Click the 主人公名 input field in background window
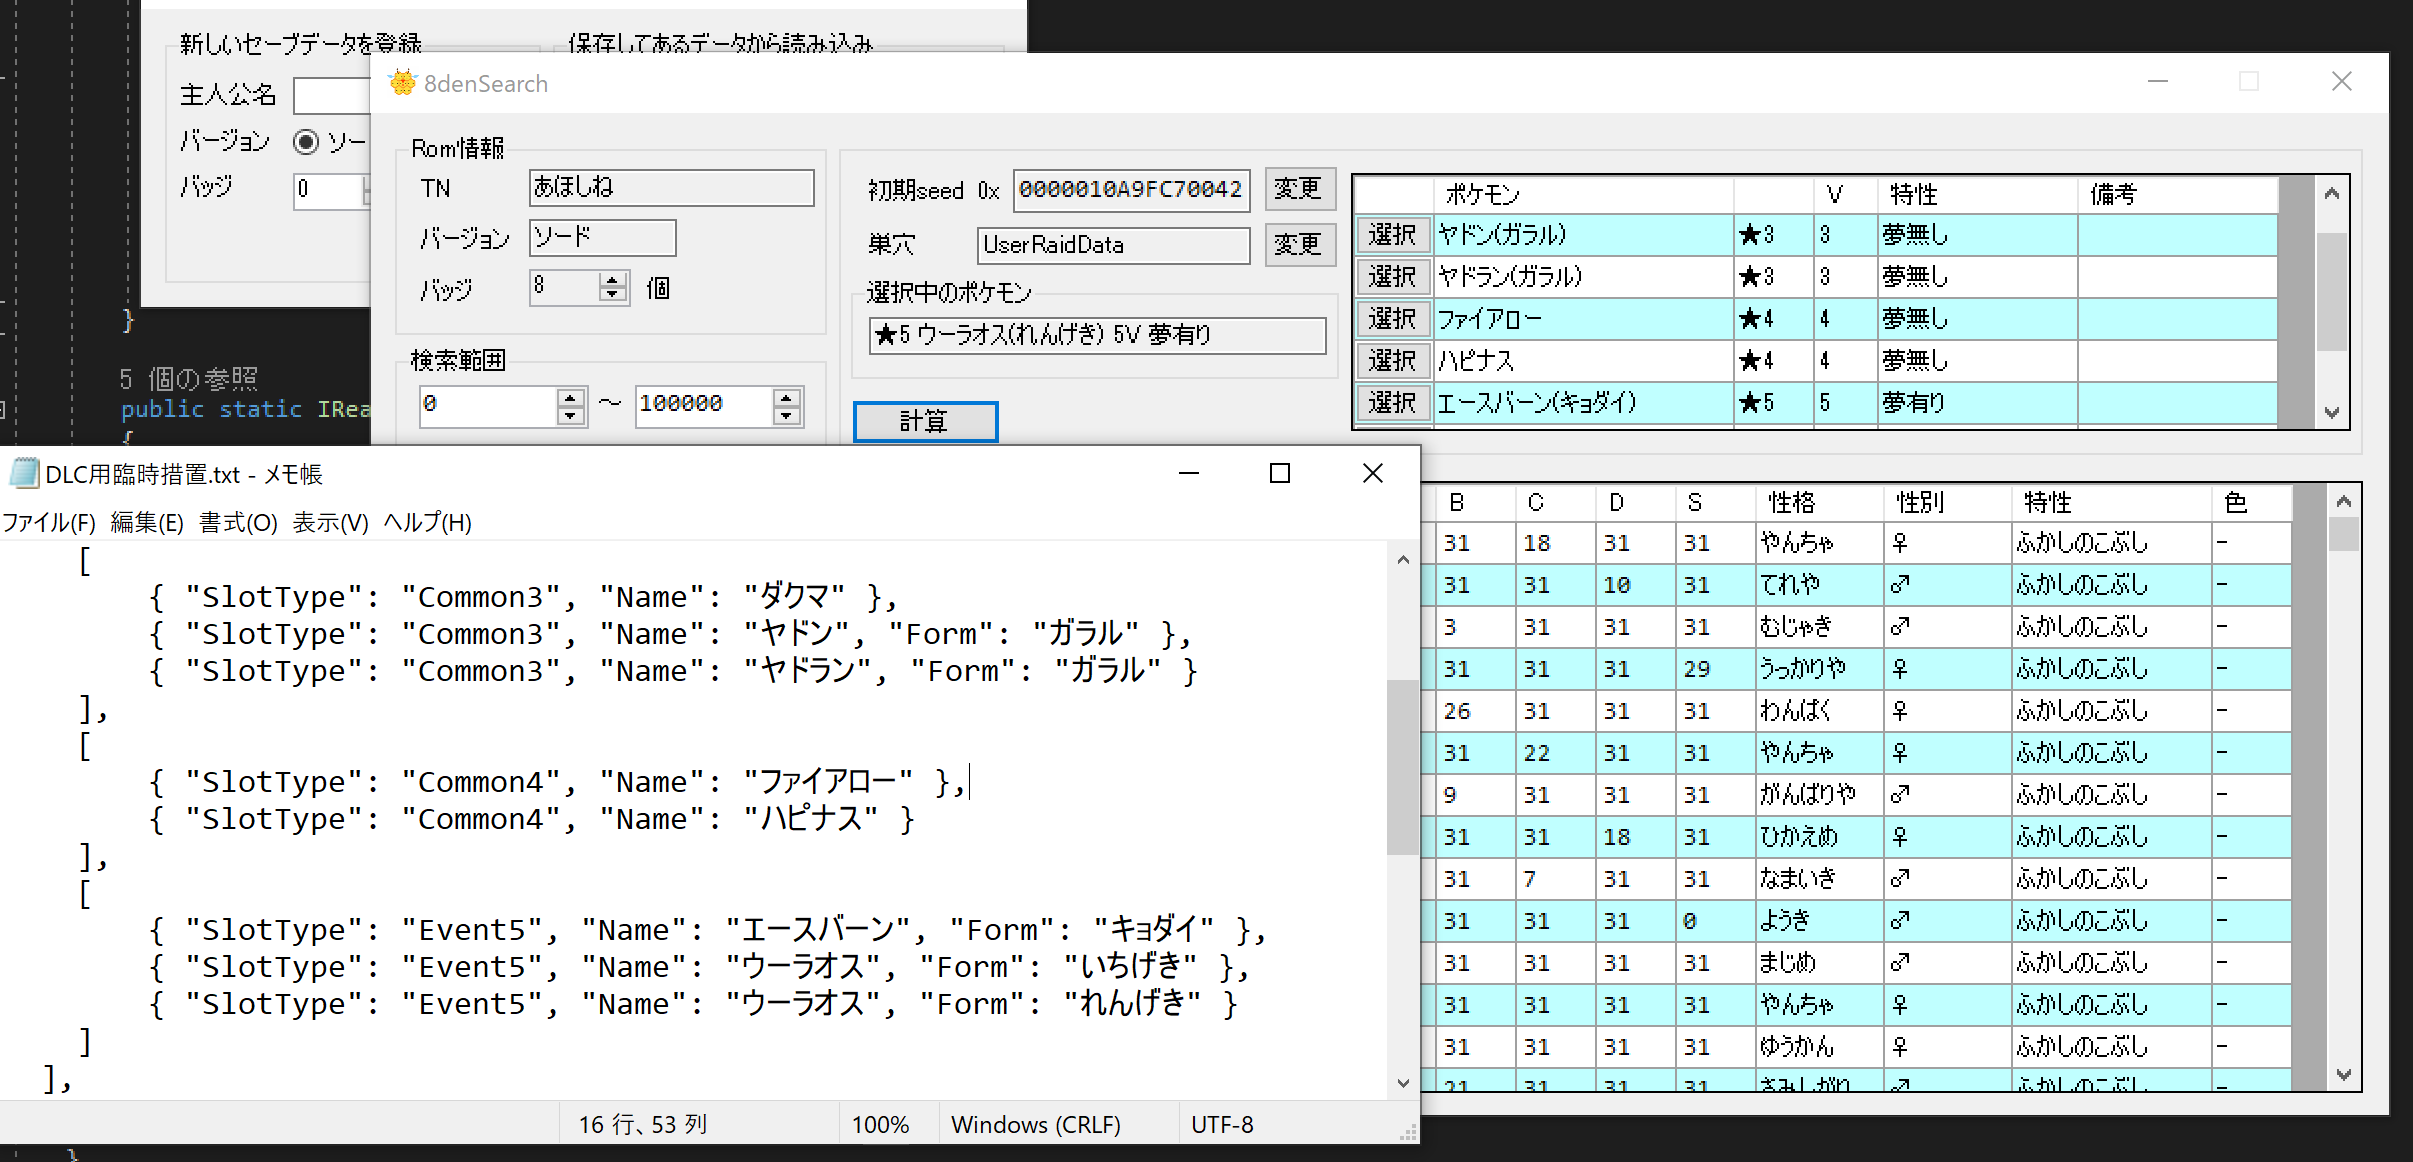Image resolution: width=2413 pixels, height=1162 pixels. (x=332, y=96)
